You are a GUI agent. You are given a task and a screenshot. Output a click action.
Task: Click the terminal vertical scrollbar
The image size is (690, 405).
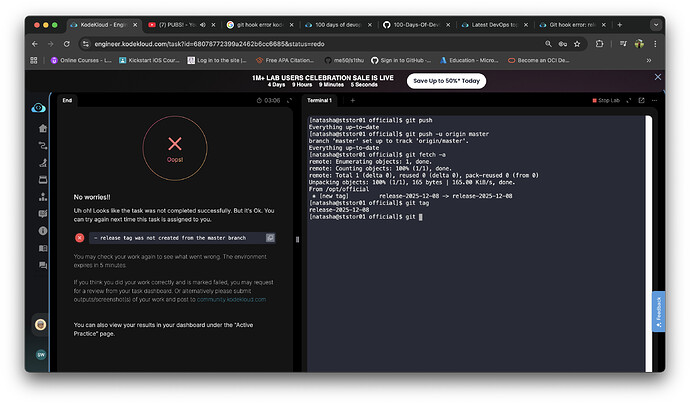tap(648, 244)
